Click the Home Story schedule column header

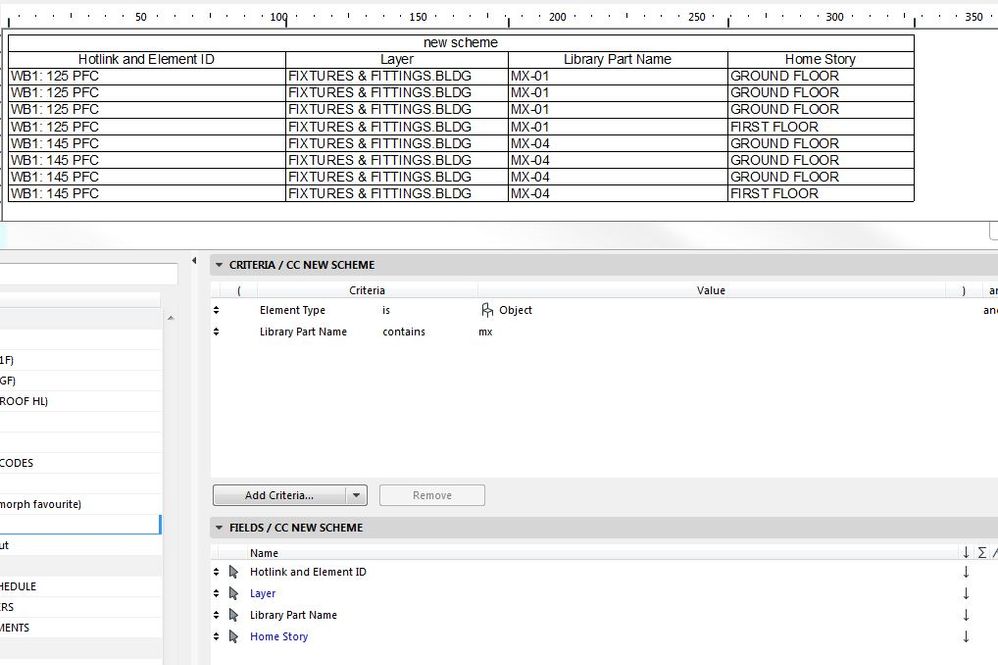(x=820, y=59)
